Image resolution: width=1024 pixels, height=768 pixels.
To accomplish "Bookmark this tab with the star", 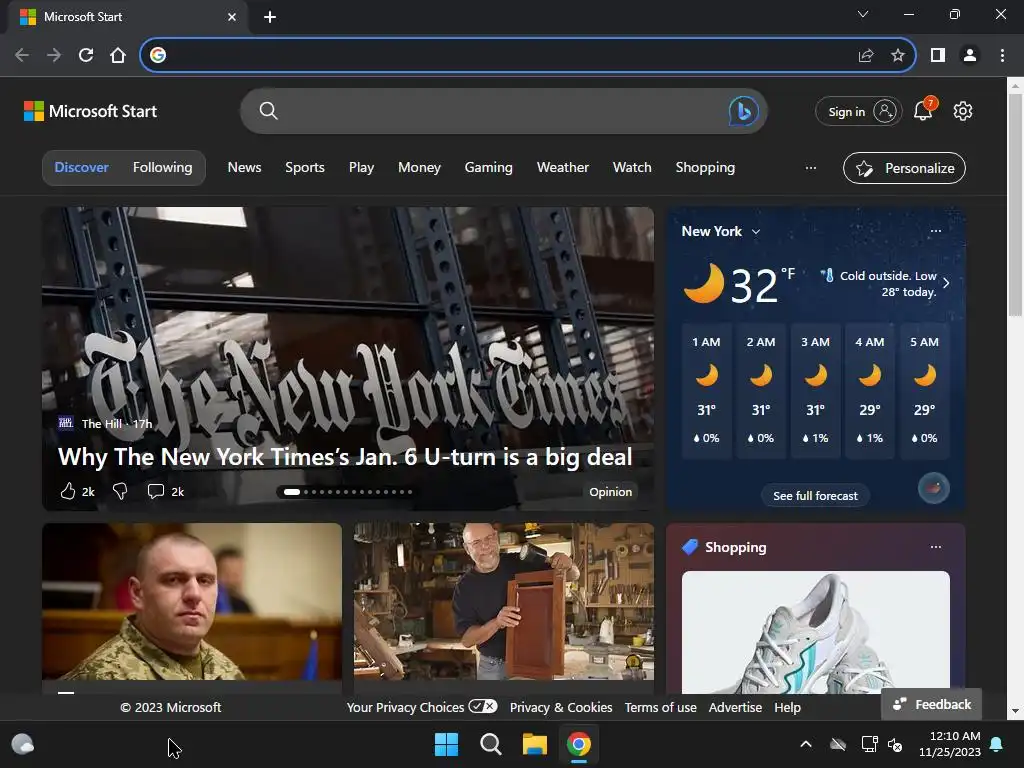I will click(x=898, y=56).
